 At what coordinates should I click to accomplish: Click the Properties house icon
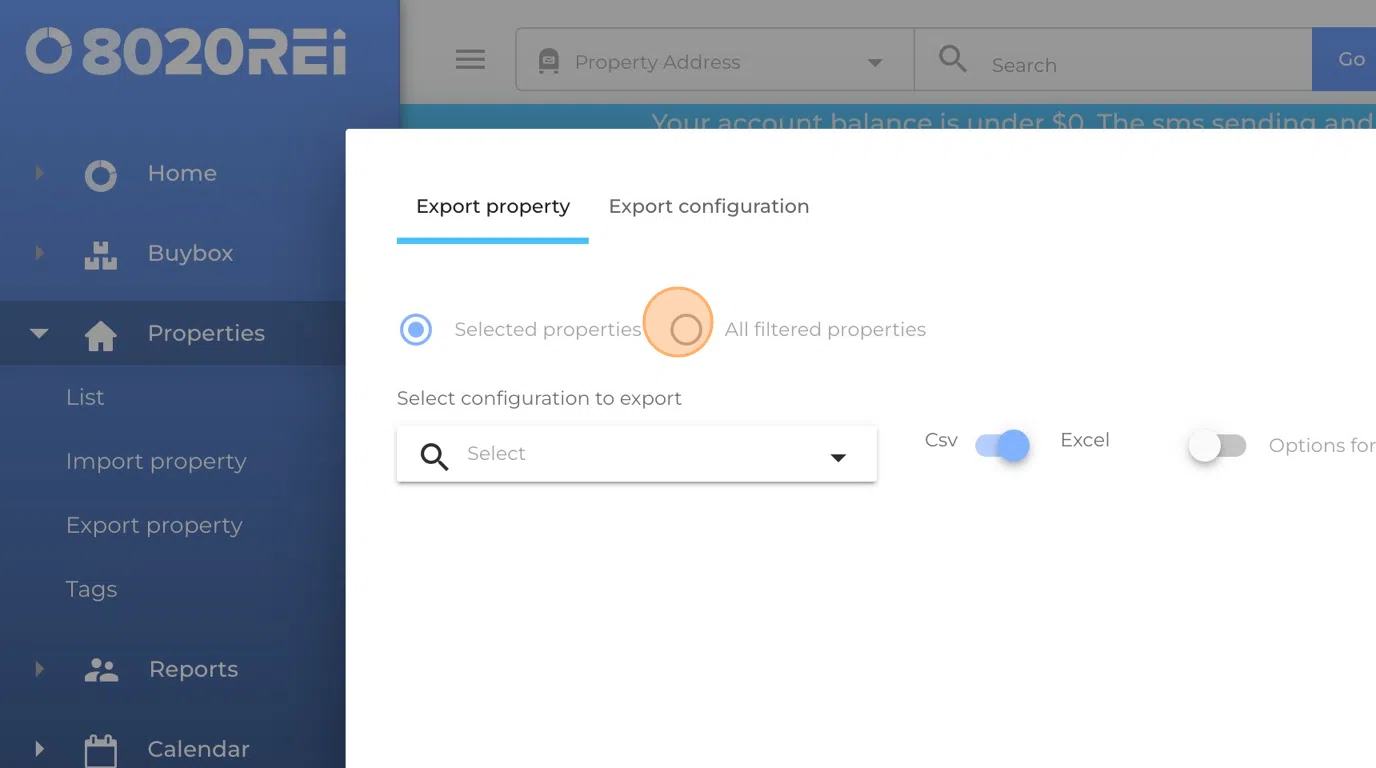pos(100,336)
